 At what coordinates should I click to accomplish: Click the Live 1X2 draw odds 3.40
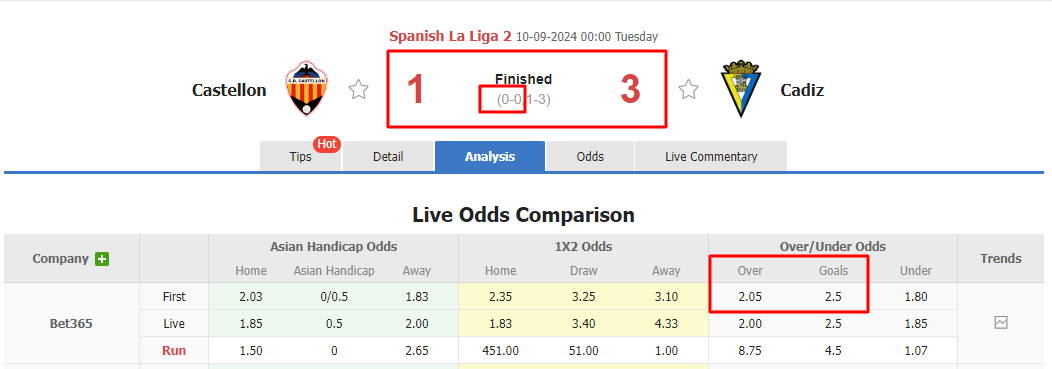coord(583,323)
